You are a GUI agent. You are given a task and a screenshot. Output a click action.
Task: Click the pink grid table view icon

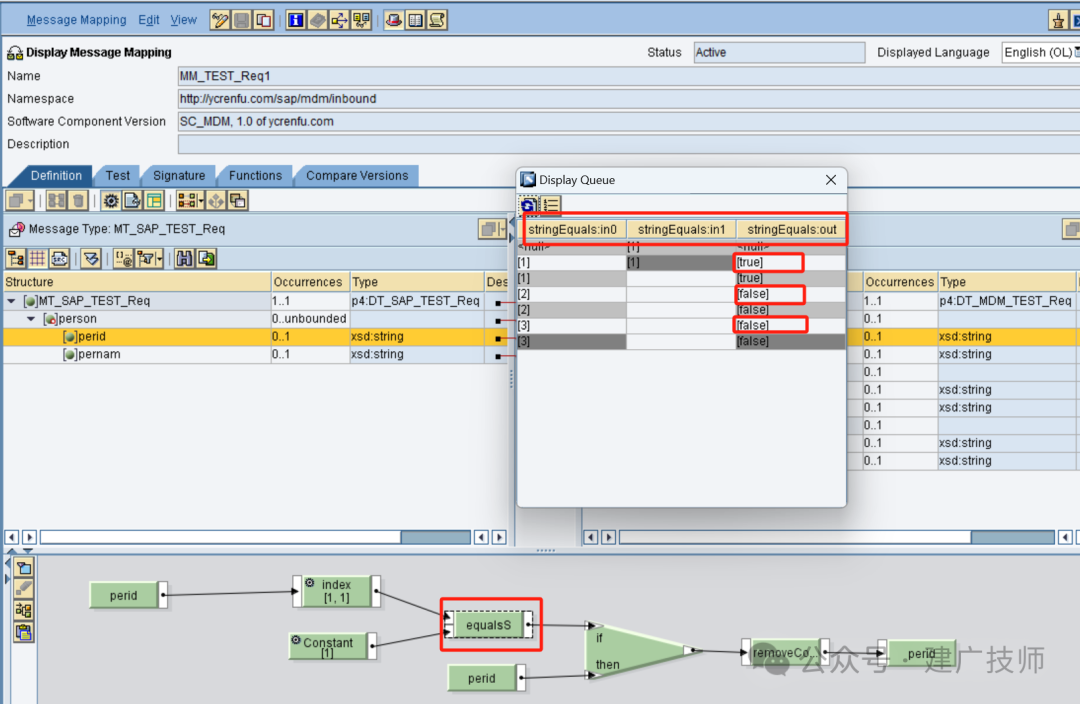(37, 258)
